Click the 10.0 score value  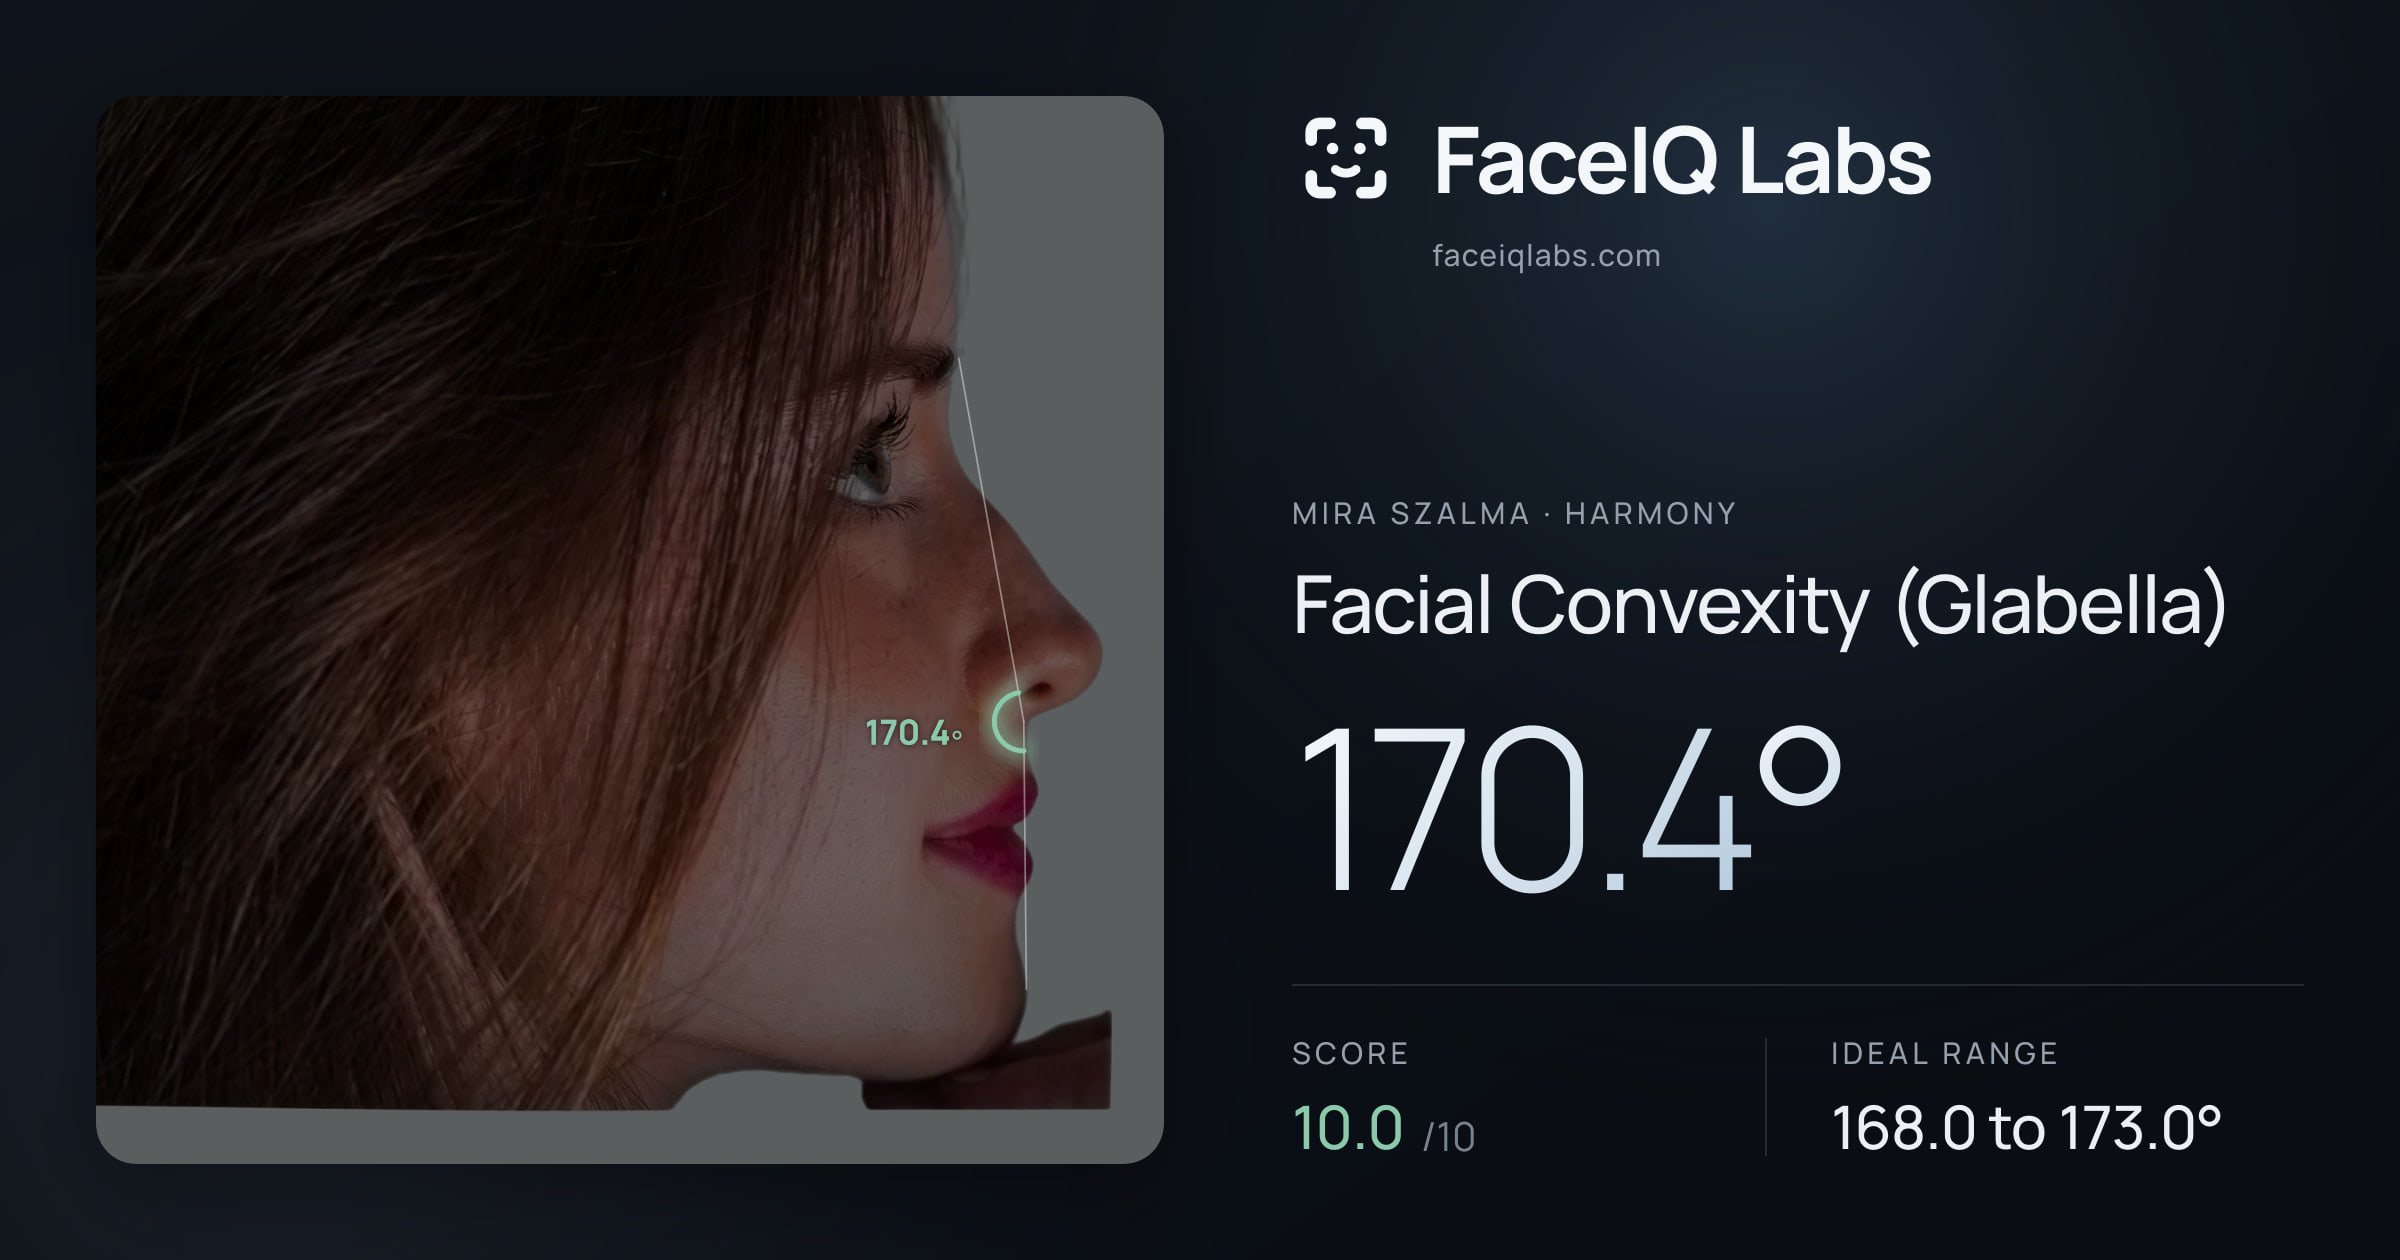pyautogui.click(x=1347, y=1127)
